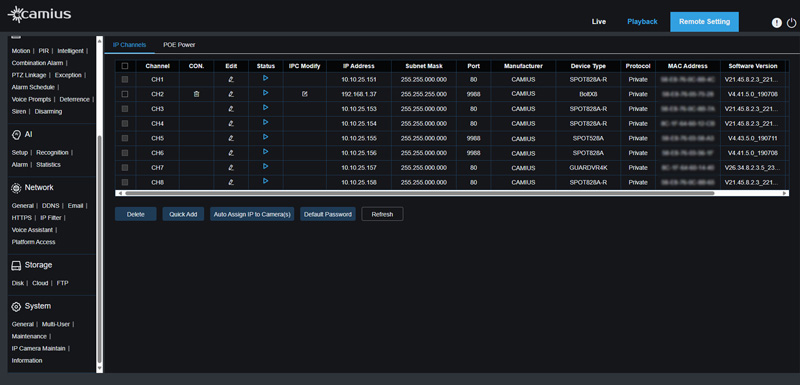Tick the checkbox for CH3 row
This screenshot has width=800, height=385.
pyautogui.click(x=125, y=109)
